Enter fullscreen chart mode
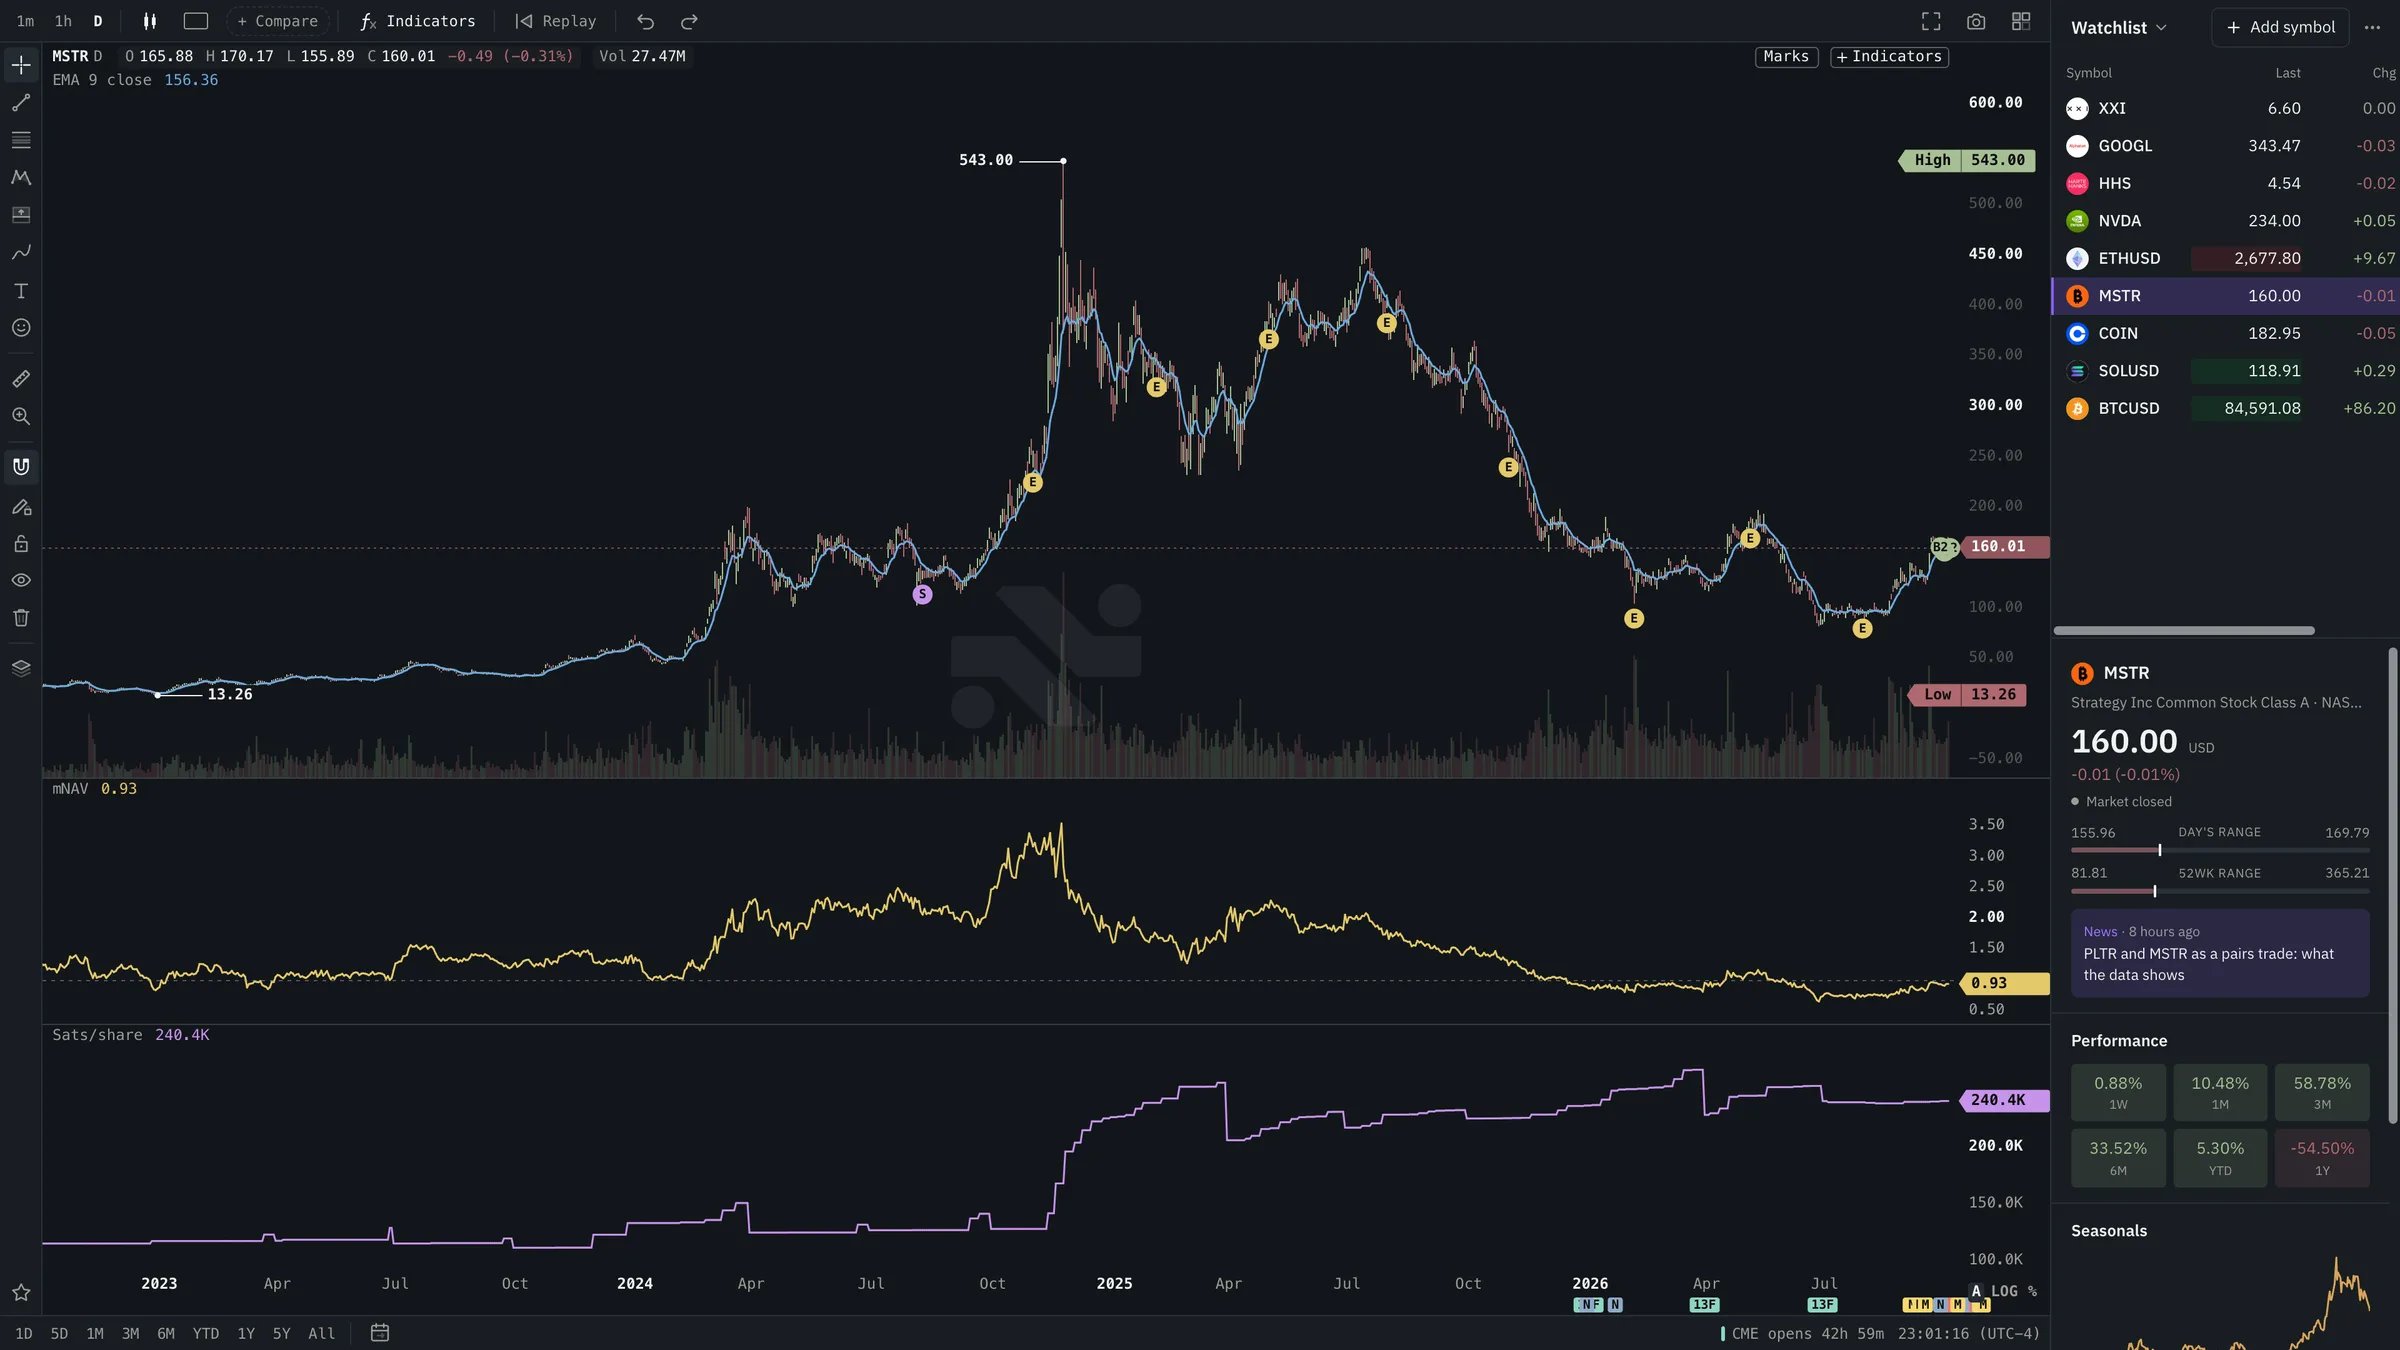Image resolution: width=2400 pixels, height=1350 pixels. click(x=1931, y=21)
